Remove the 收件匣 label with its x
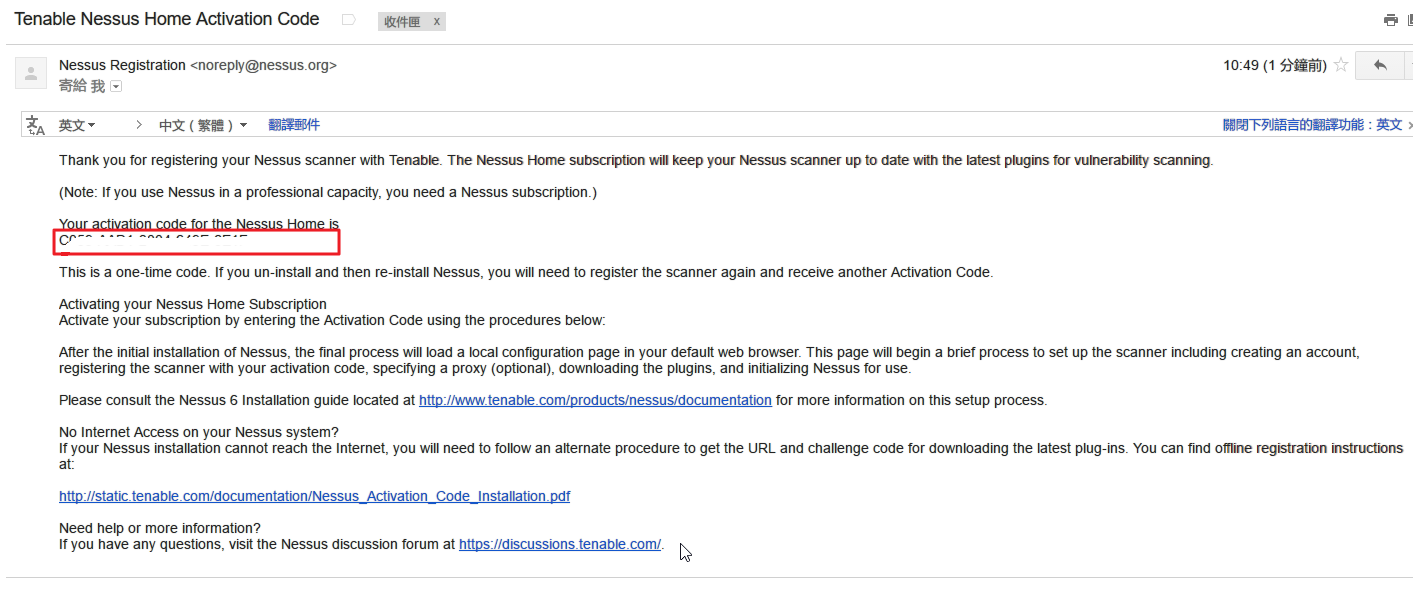 (436, 21)
